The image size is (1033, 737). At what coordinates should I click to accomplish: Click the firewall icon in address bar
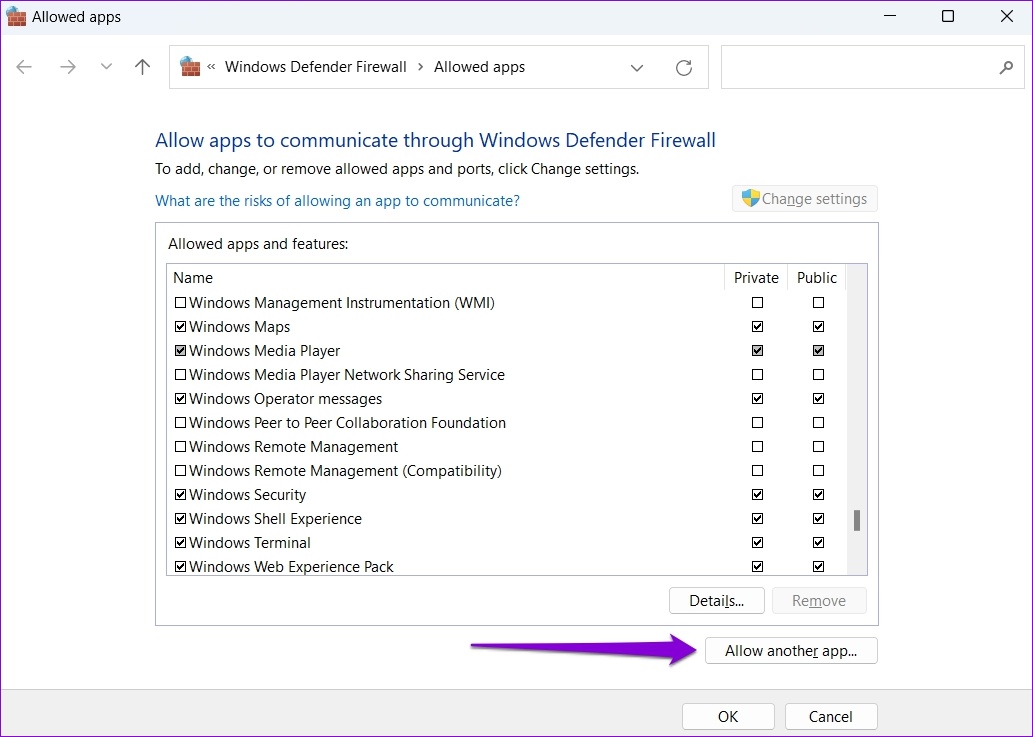pyautogui.click(x=190, y=67)
